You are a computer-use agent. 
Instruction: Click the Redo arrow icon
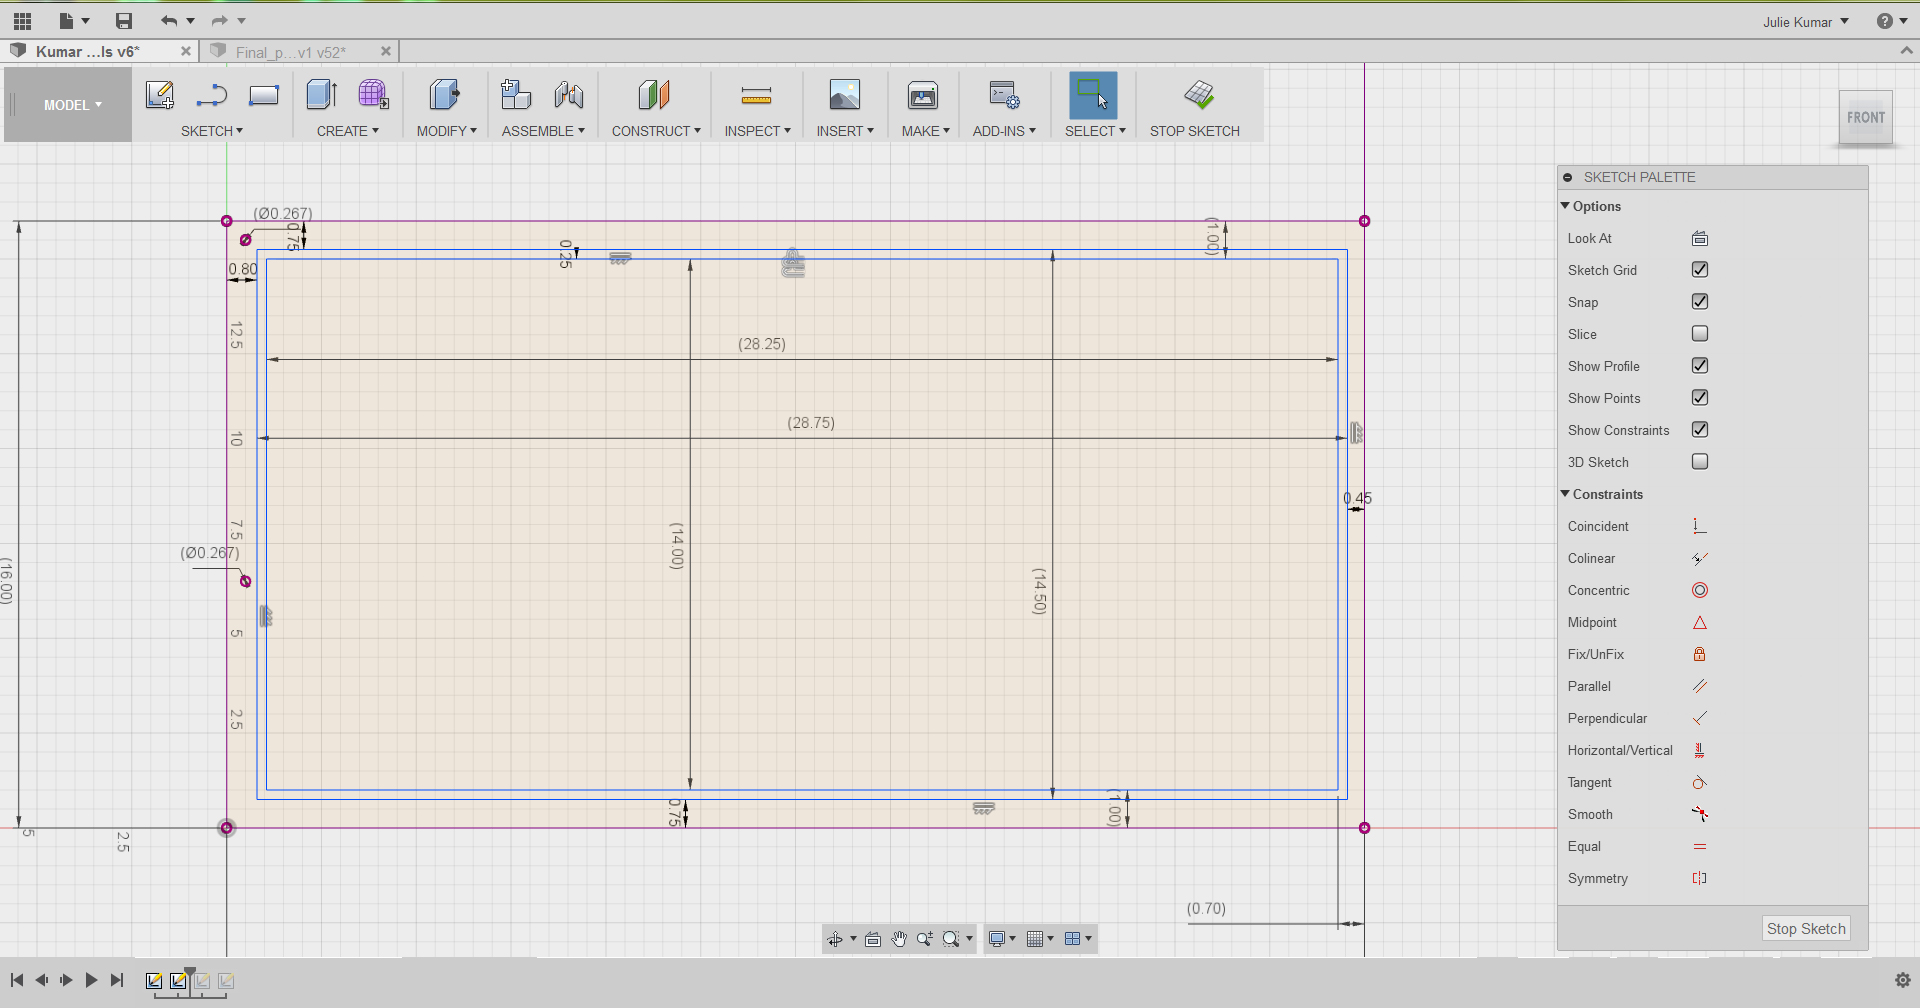point(219,20)
